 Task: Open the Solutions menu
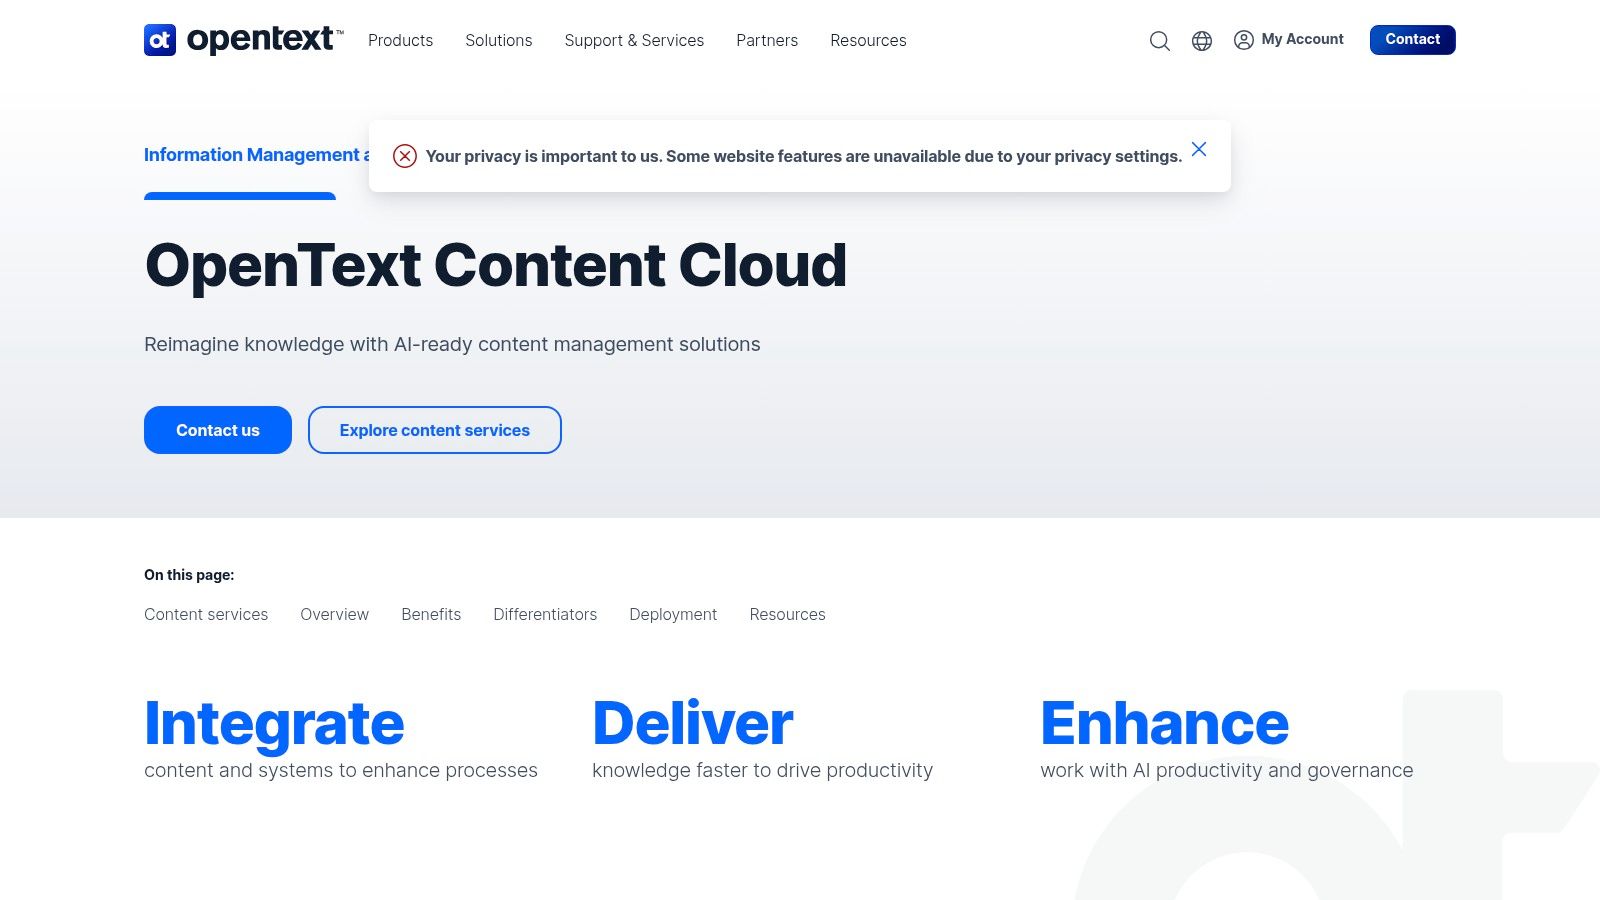[498, 40]
